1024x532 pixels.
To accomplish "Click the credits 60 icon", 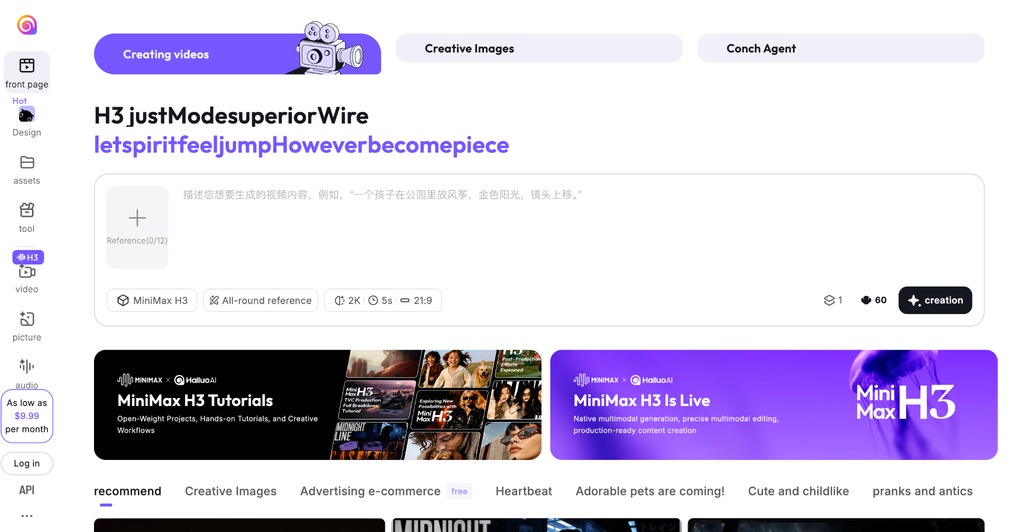I will click(866, 300).
